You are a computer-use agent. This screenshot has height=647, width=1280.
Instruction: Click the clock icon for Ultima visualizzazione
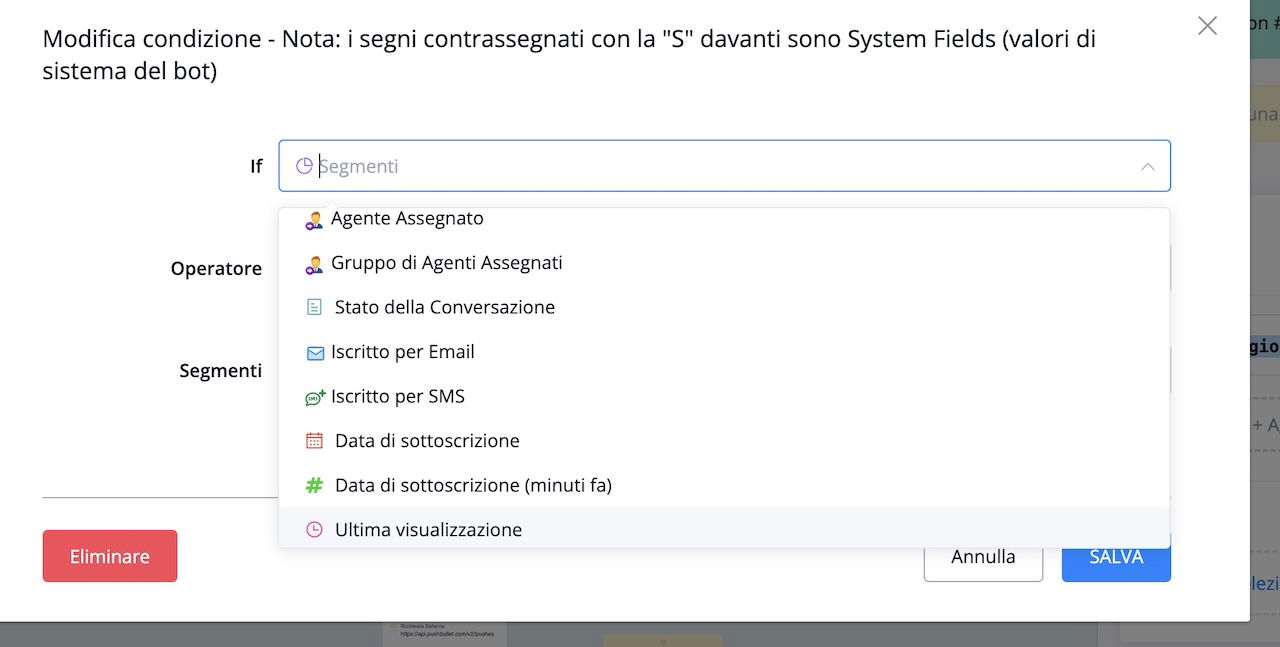coord(314,530)
